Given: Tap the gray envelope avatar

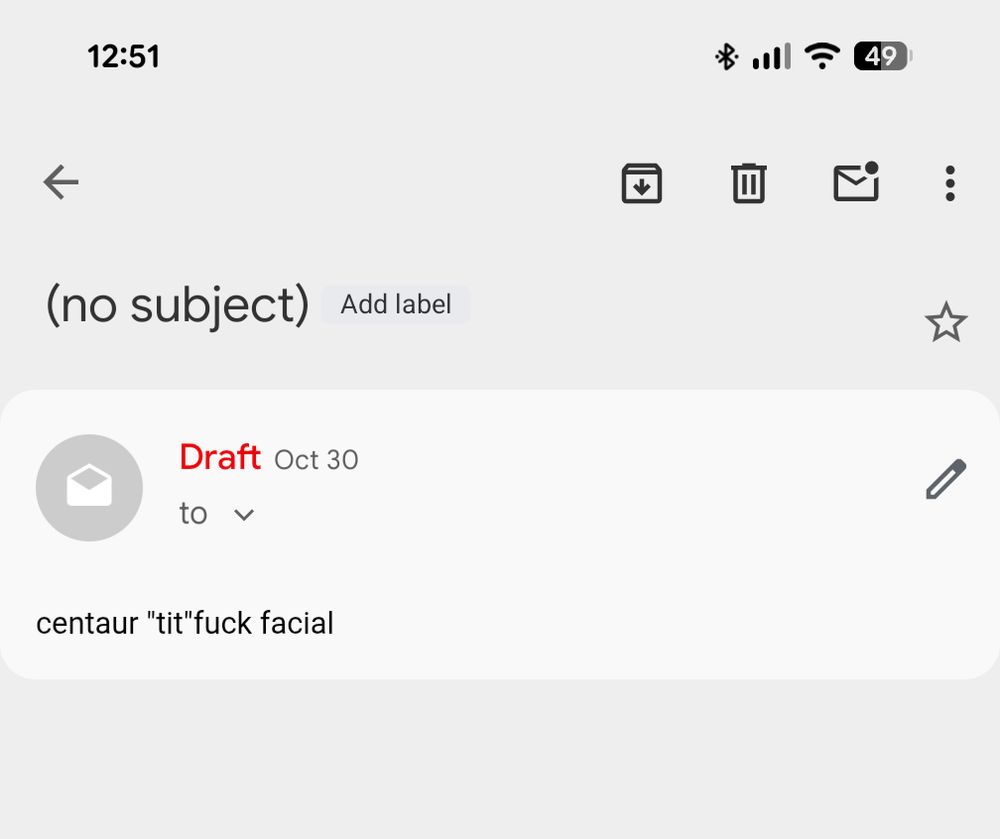Looking at the screenshot, I should click(89, 488).
